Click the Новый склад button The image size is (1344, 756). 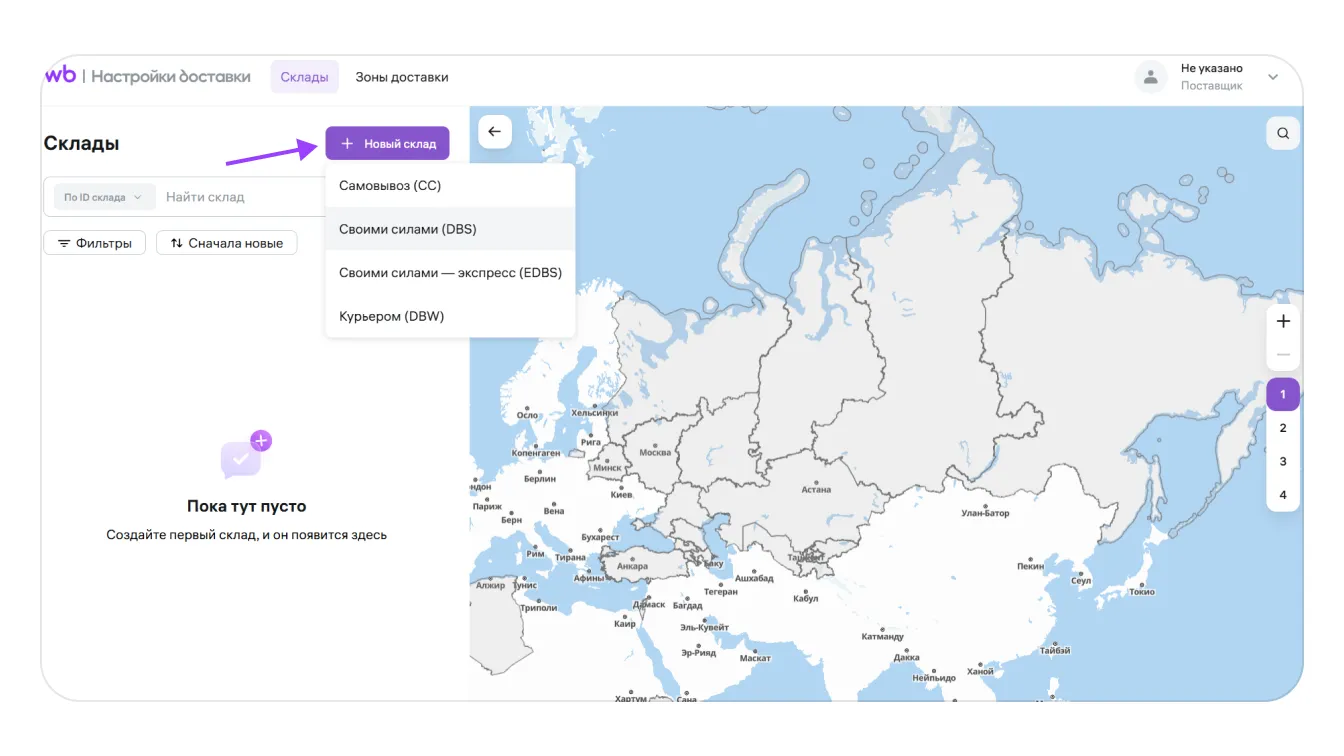tap(387, 143)
